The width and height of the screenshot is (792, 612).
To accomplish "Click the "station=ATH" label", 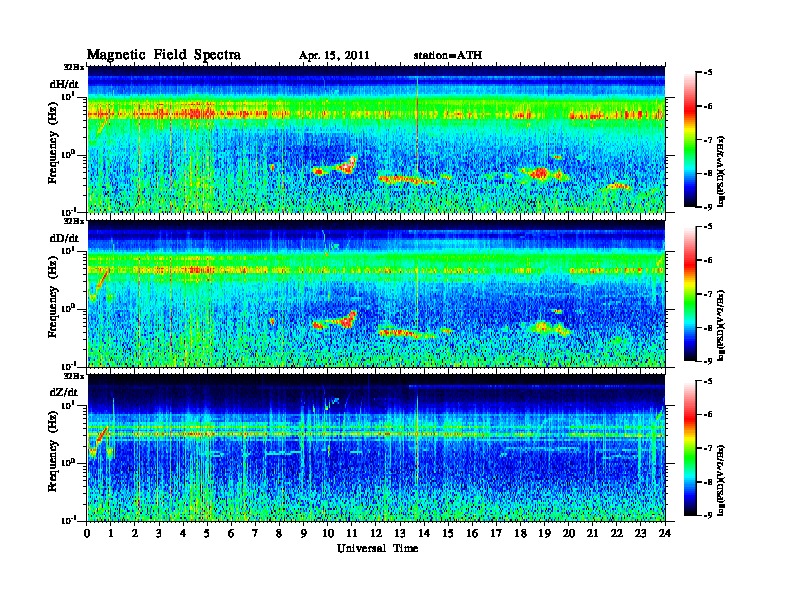I will coord(448,55).
